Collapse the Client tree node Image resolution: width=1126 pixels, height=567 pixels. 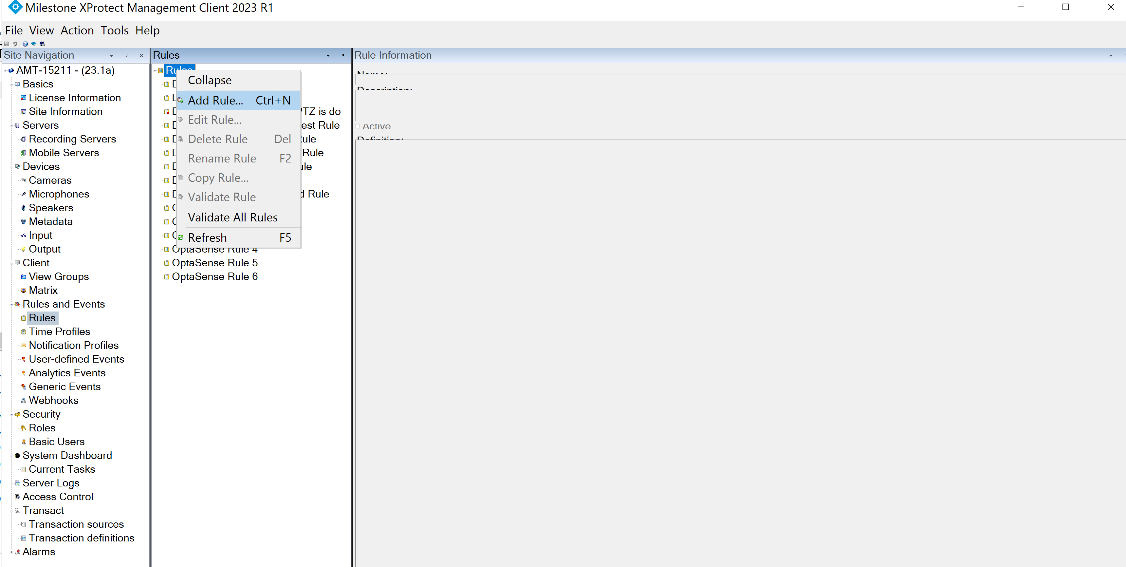(11, 263)
